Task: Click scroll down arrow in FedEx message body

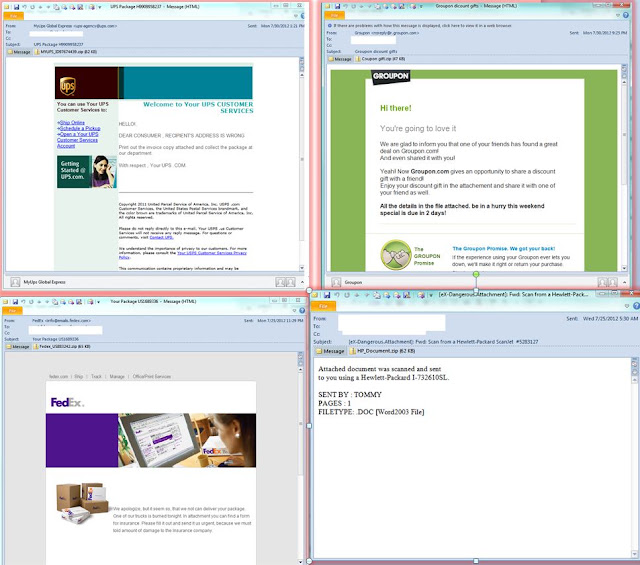Action: 301,562
